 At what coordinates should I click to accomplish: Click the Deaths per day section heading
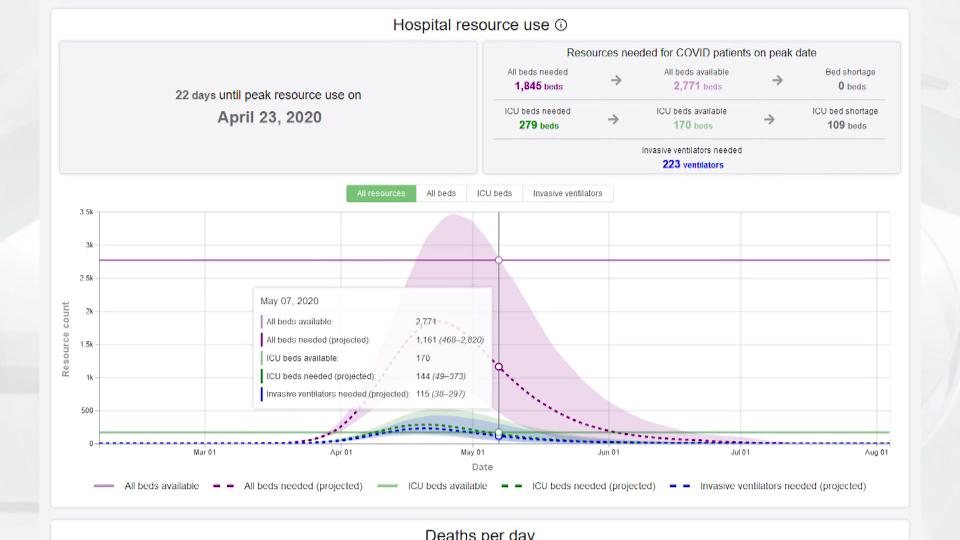click(x=480, y=533)
